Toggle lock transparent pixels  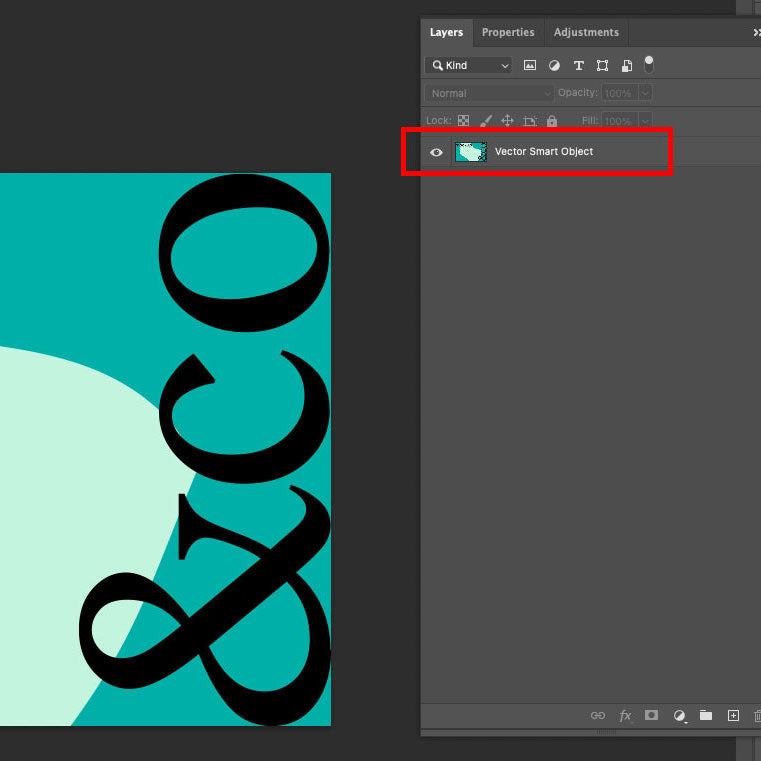463,121
